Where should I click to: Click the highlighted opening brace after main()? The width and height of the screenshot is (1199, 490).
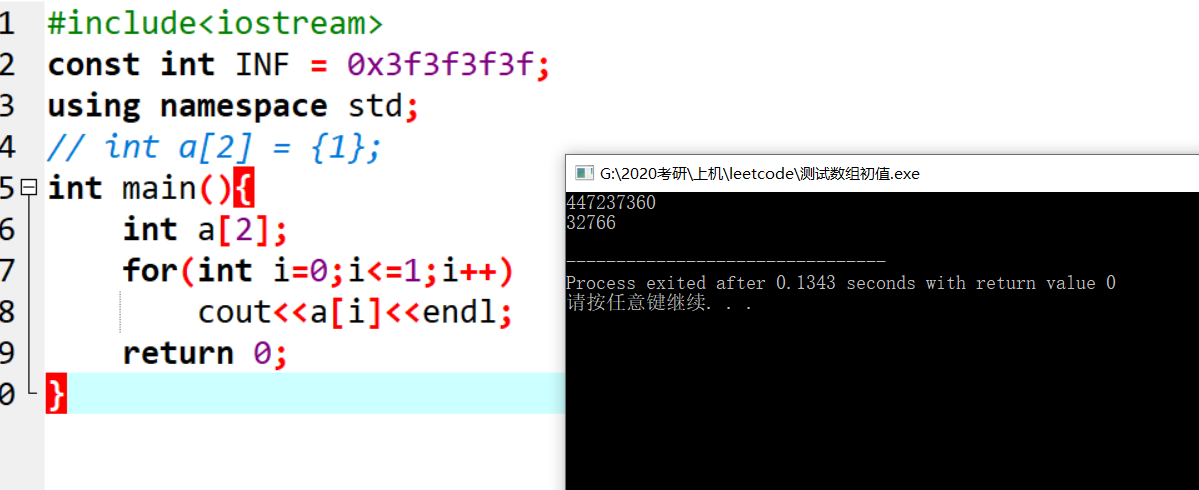242,188
